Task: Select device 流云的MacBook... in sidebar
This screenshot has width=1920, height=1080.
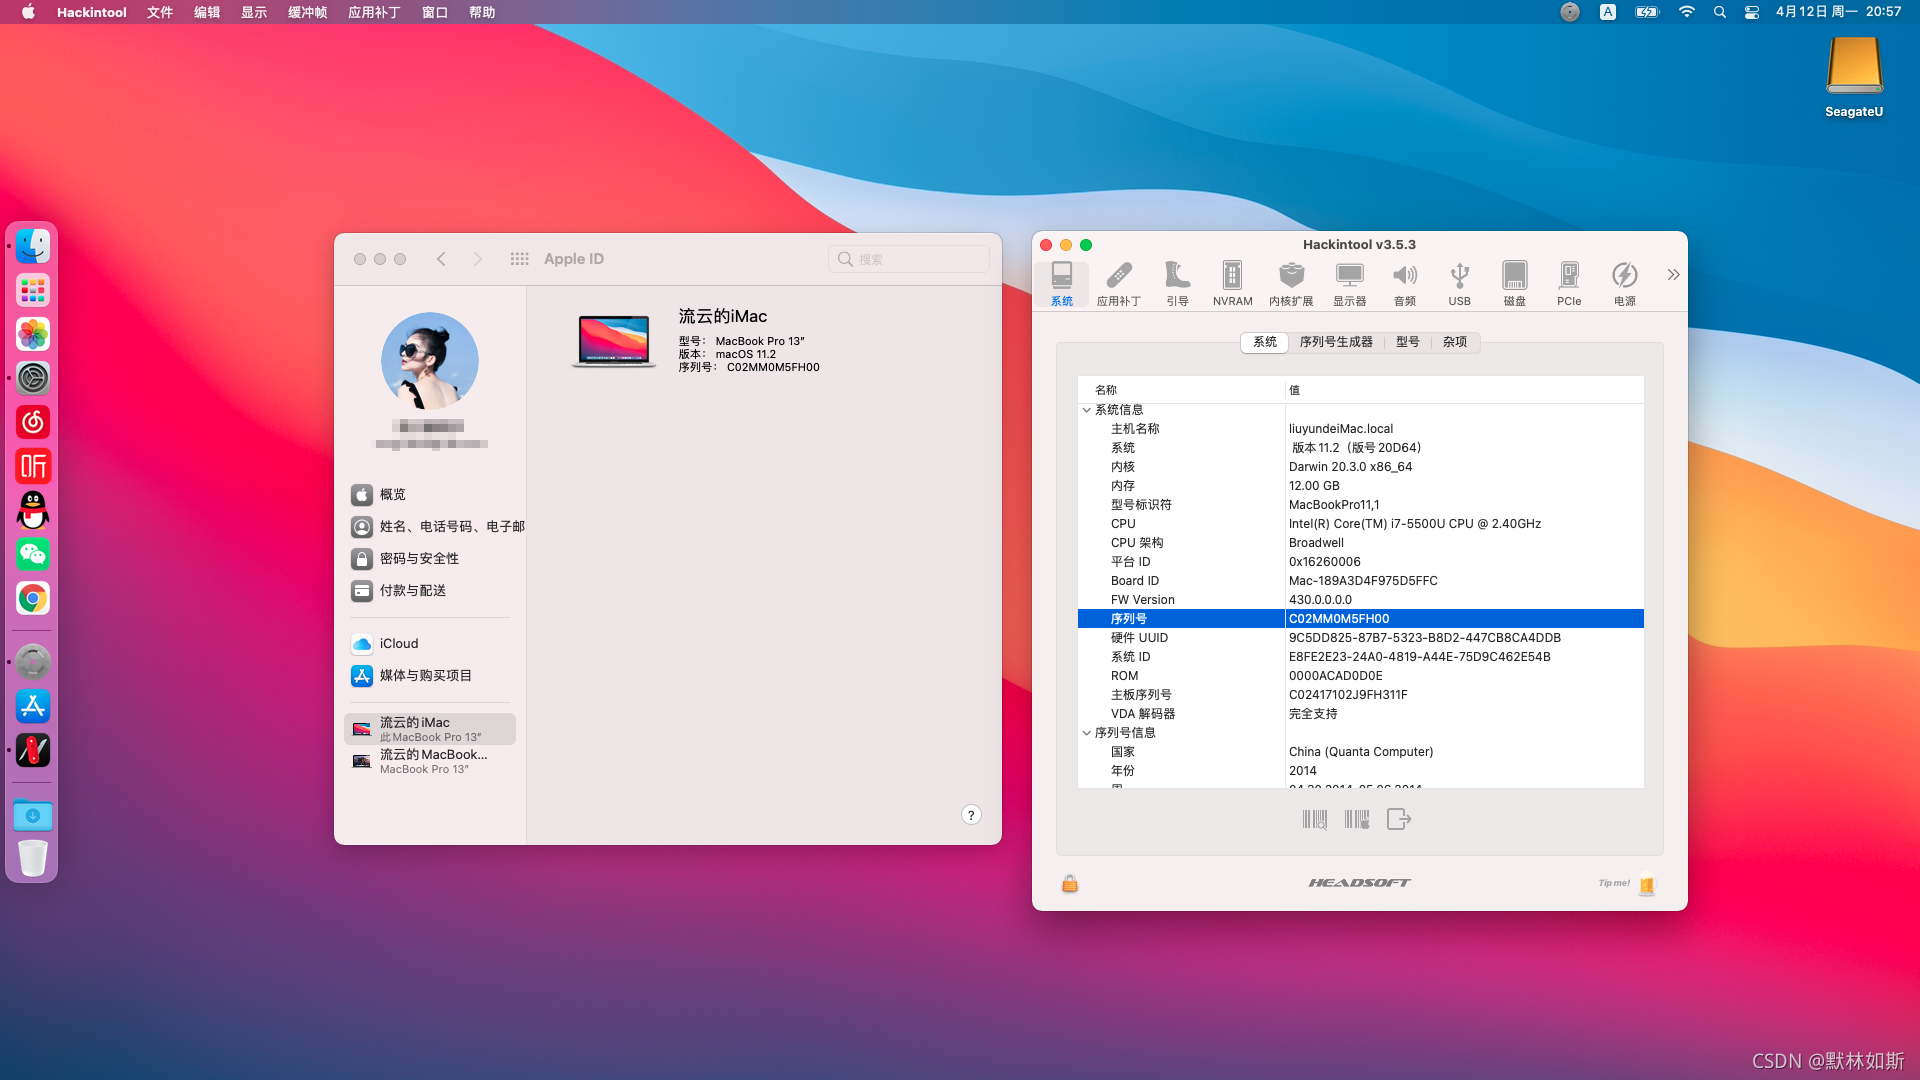Action: pyautogui.click(x=430, y=761)
